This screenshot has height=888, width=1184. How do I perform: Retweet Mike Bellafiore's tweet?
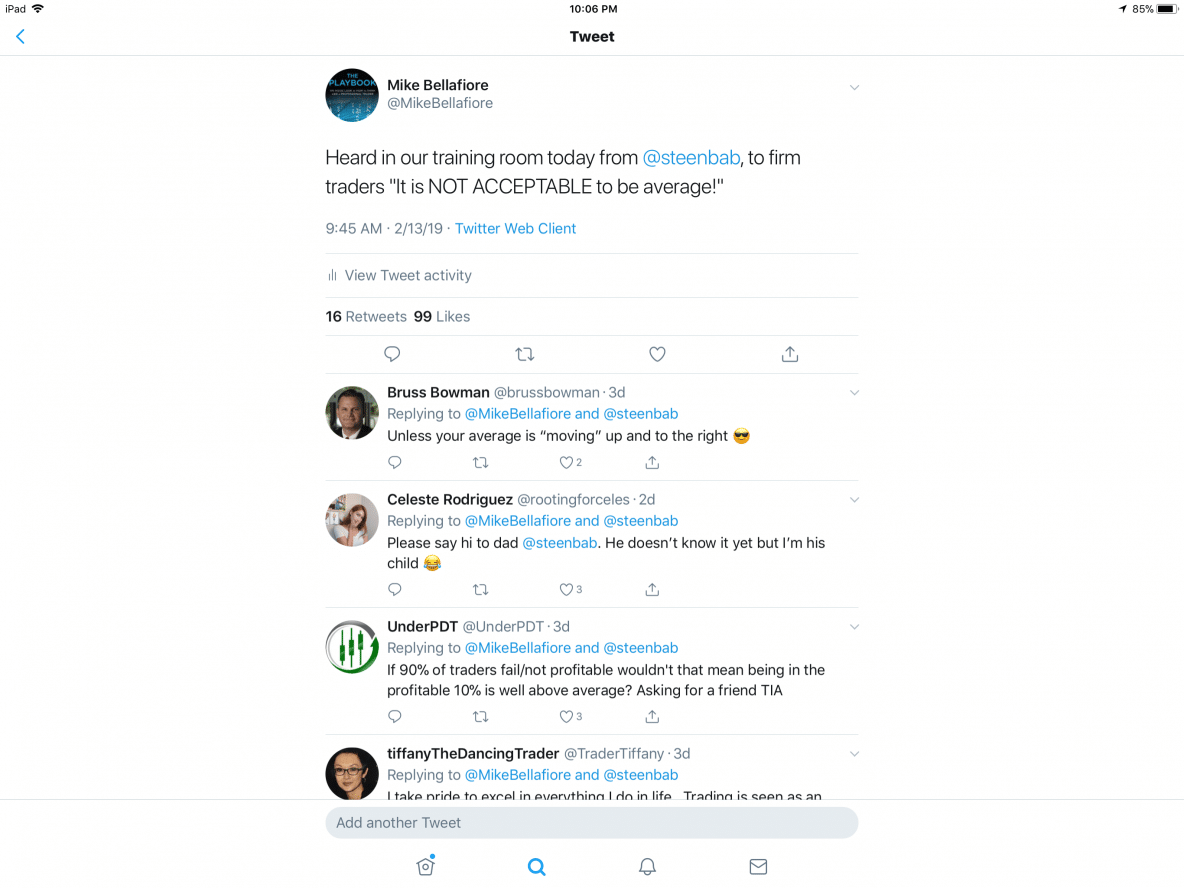[x=524, y=354]
